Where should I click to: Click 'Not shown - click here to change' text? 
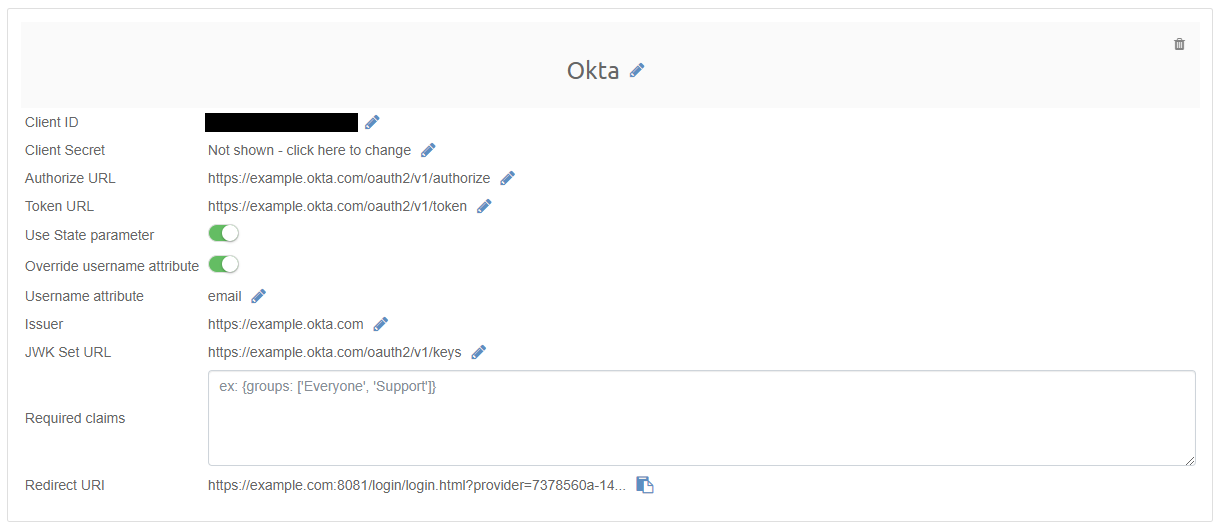pos(309,150)
